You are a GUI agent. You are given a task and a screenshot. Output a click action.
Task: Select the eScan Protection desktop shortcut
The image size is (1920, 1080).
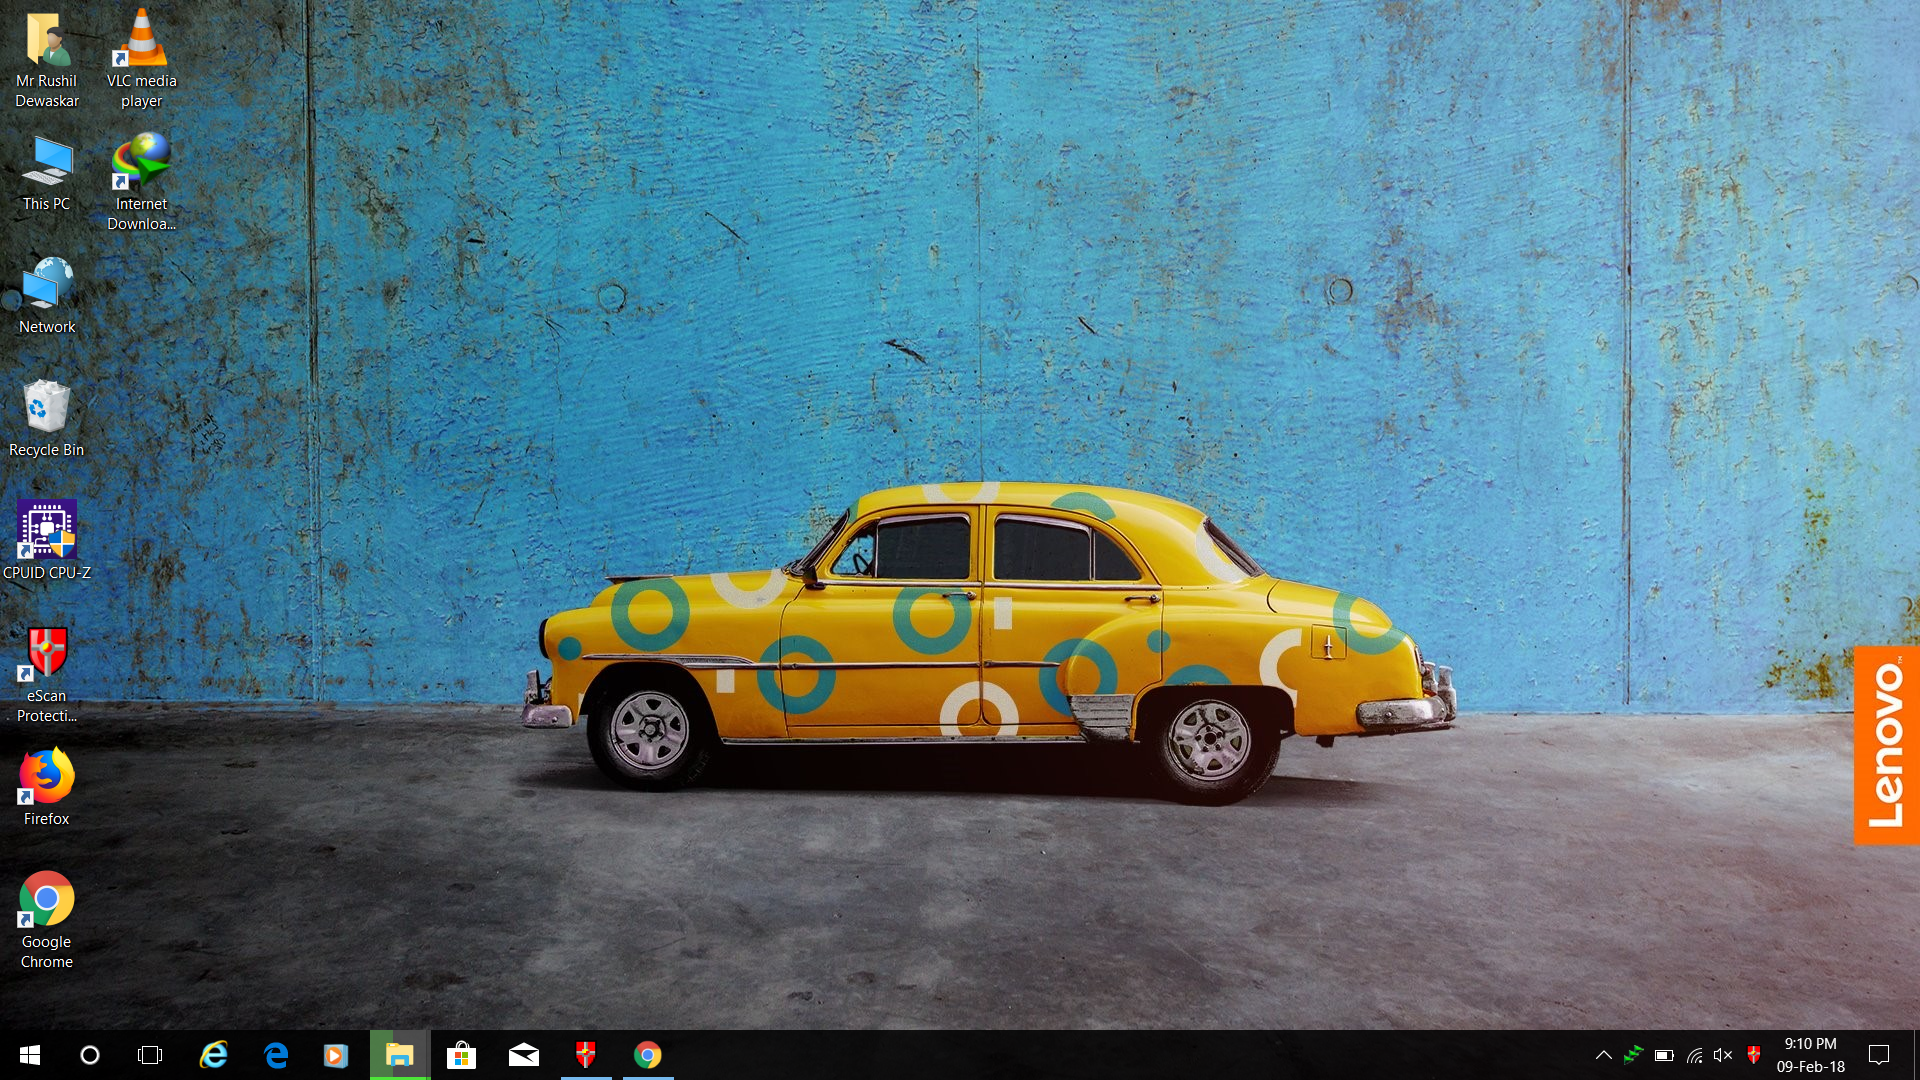click(46, 675)
